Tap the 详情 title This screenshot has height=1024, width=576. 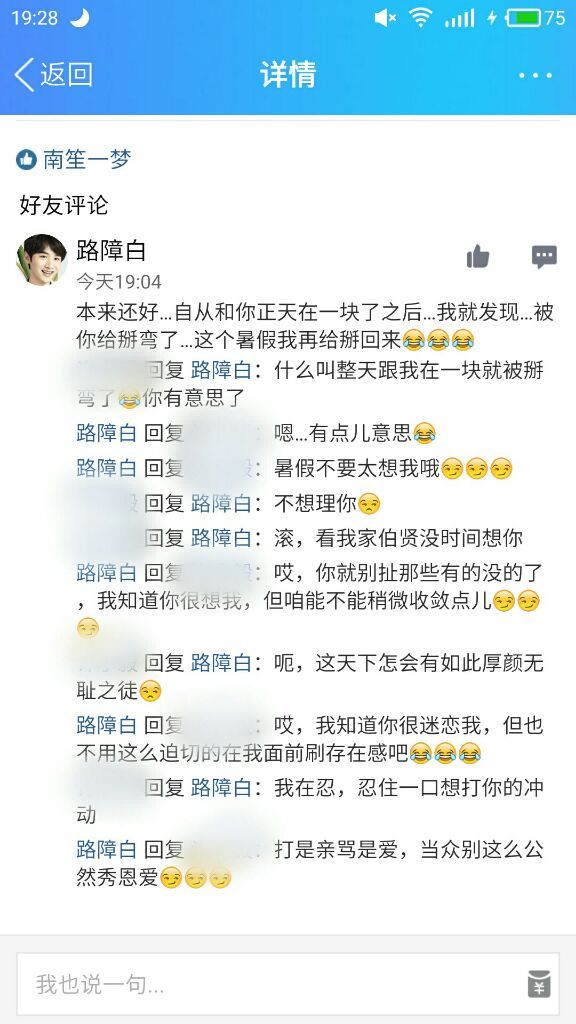288,74
